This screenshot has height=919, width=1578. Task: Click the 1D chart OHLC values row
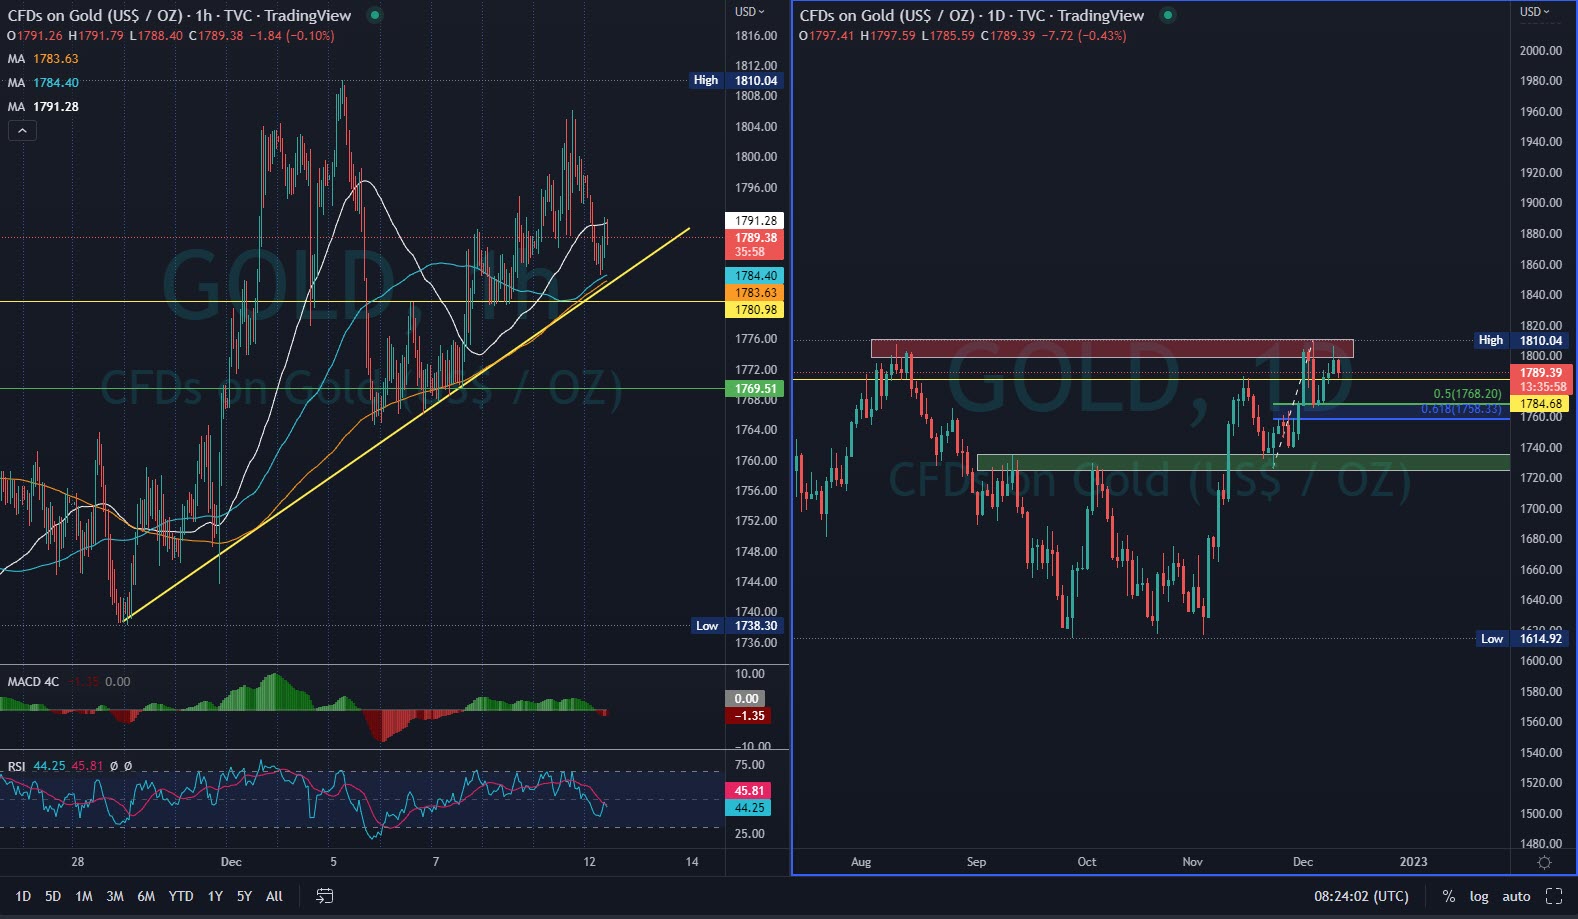click(x=963, y=36)
